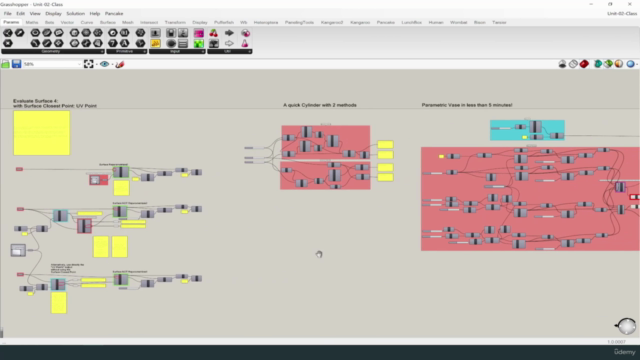640x360 pixels.
Task: Select the Box parameter icon
Action: pyautogui.click(x=74, y=33)
